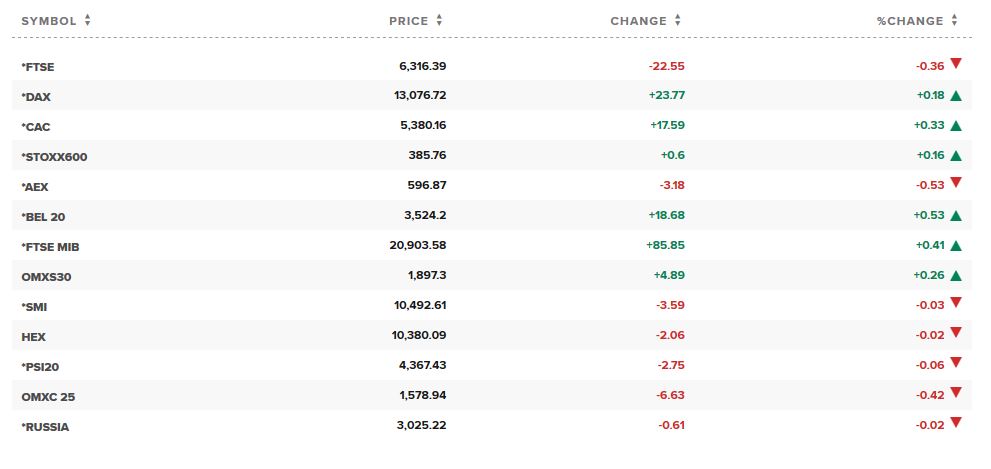The height and width of the screenshot is (469, 991).
Task: Click the OMXS30 change value +4.89
Action: coord(671,276)
